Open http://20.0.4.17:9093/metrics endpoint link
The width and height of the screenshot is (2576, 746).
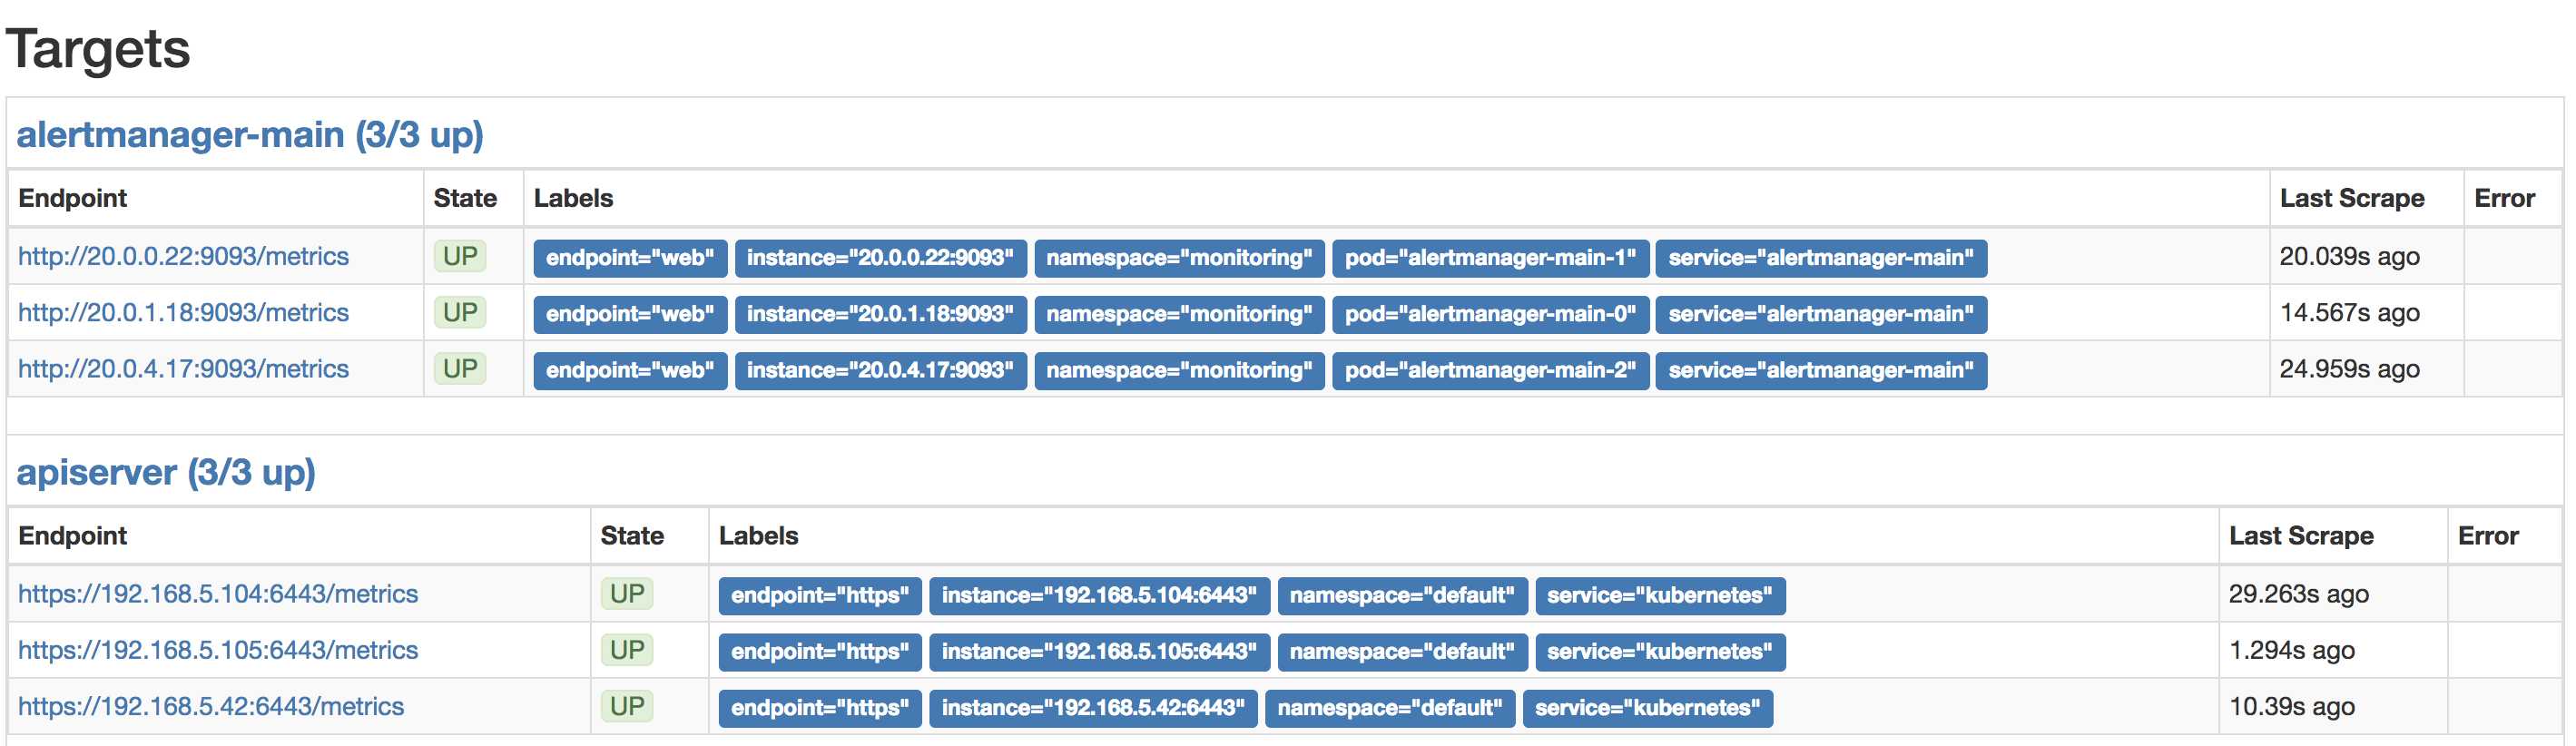click(183, 368)
